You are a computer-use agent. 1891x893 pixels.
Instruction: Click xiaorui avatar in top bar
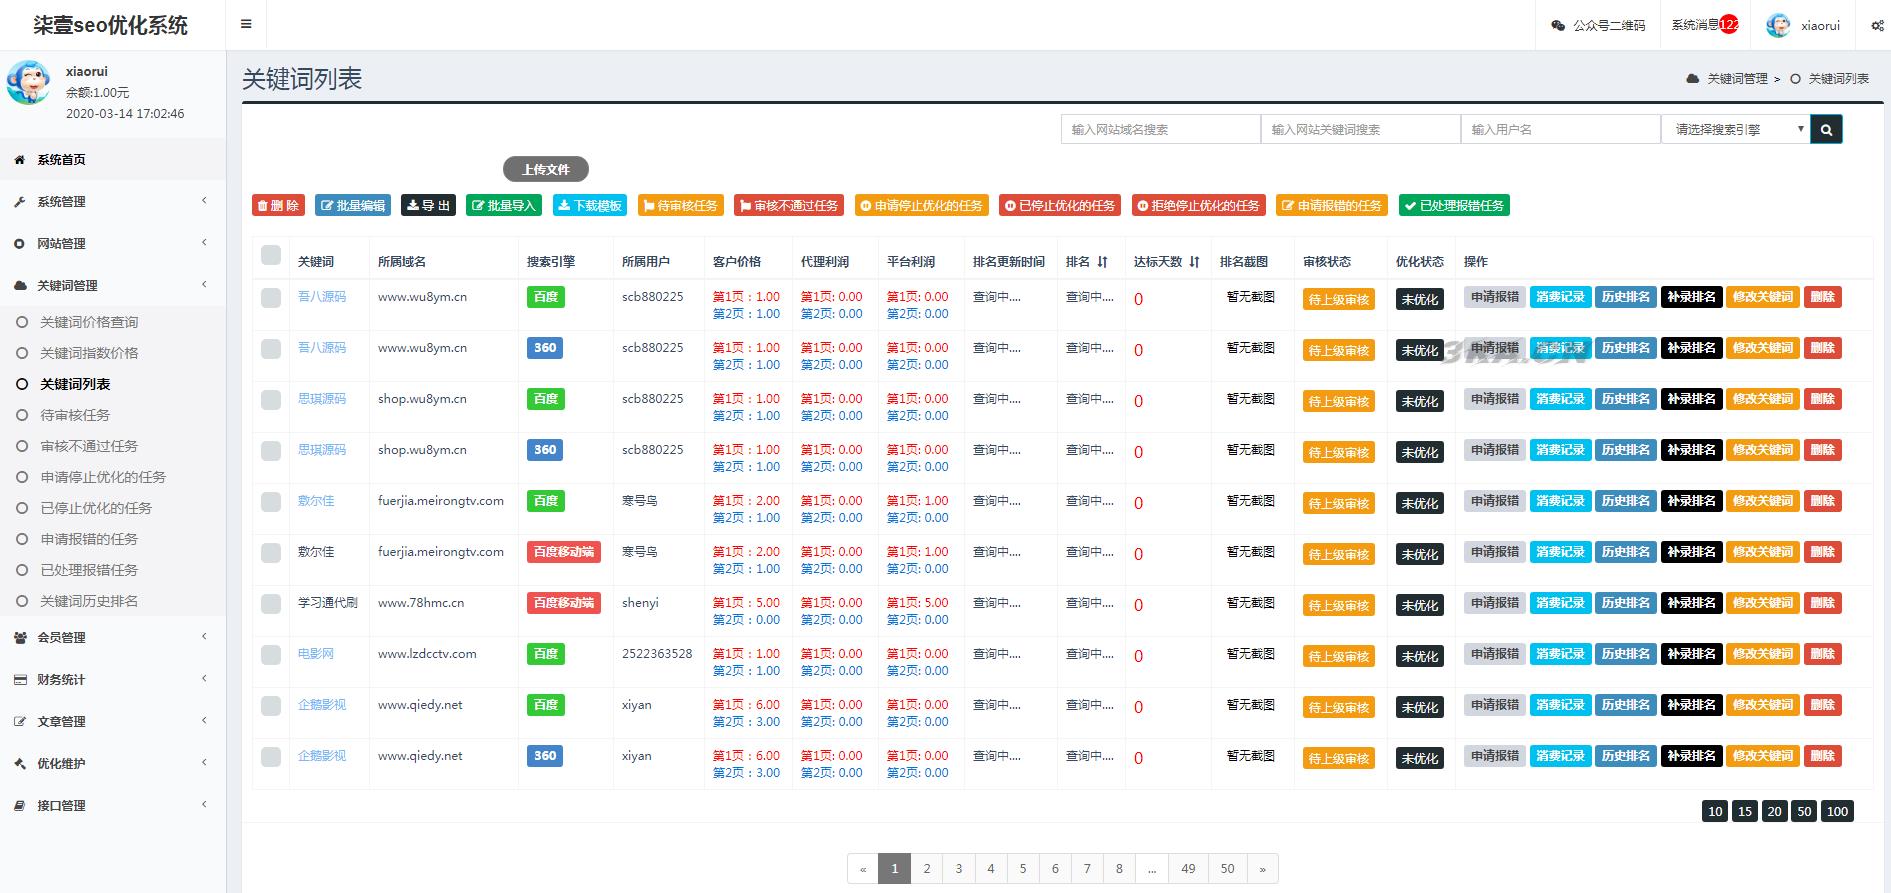tap(1778, 26)
